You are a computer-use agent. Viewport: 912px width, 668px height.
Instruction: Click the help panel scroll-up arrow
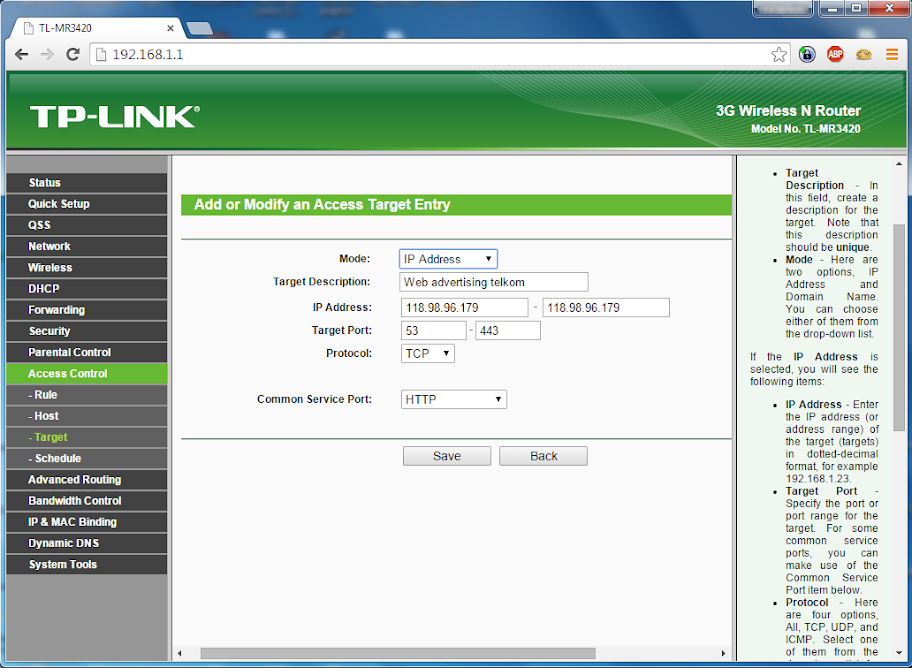pyautogui.click(x=899, y=165)
